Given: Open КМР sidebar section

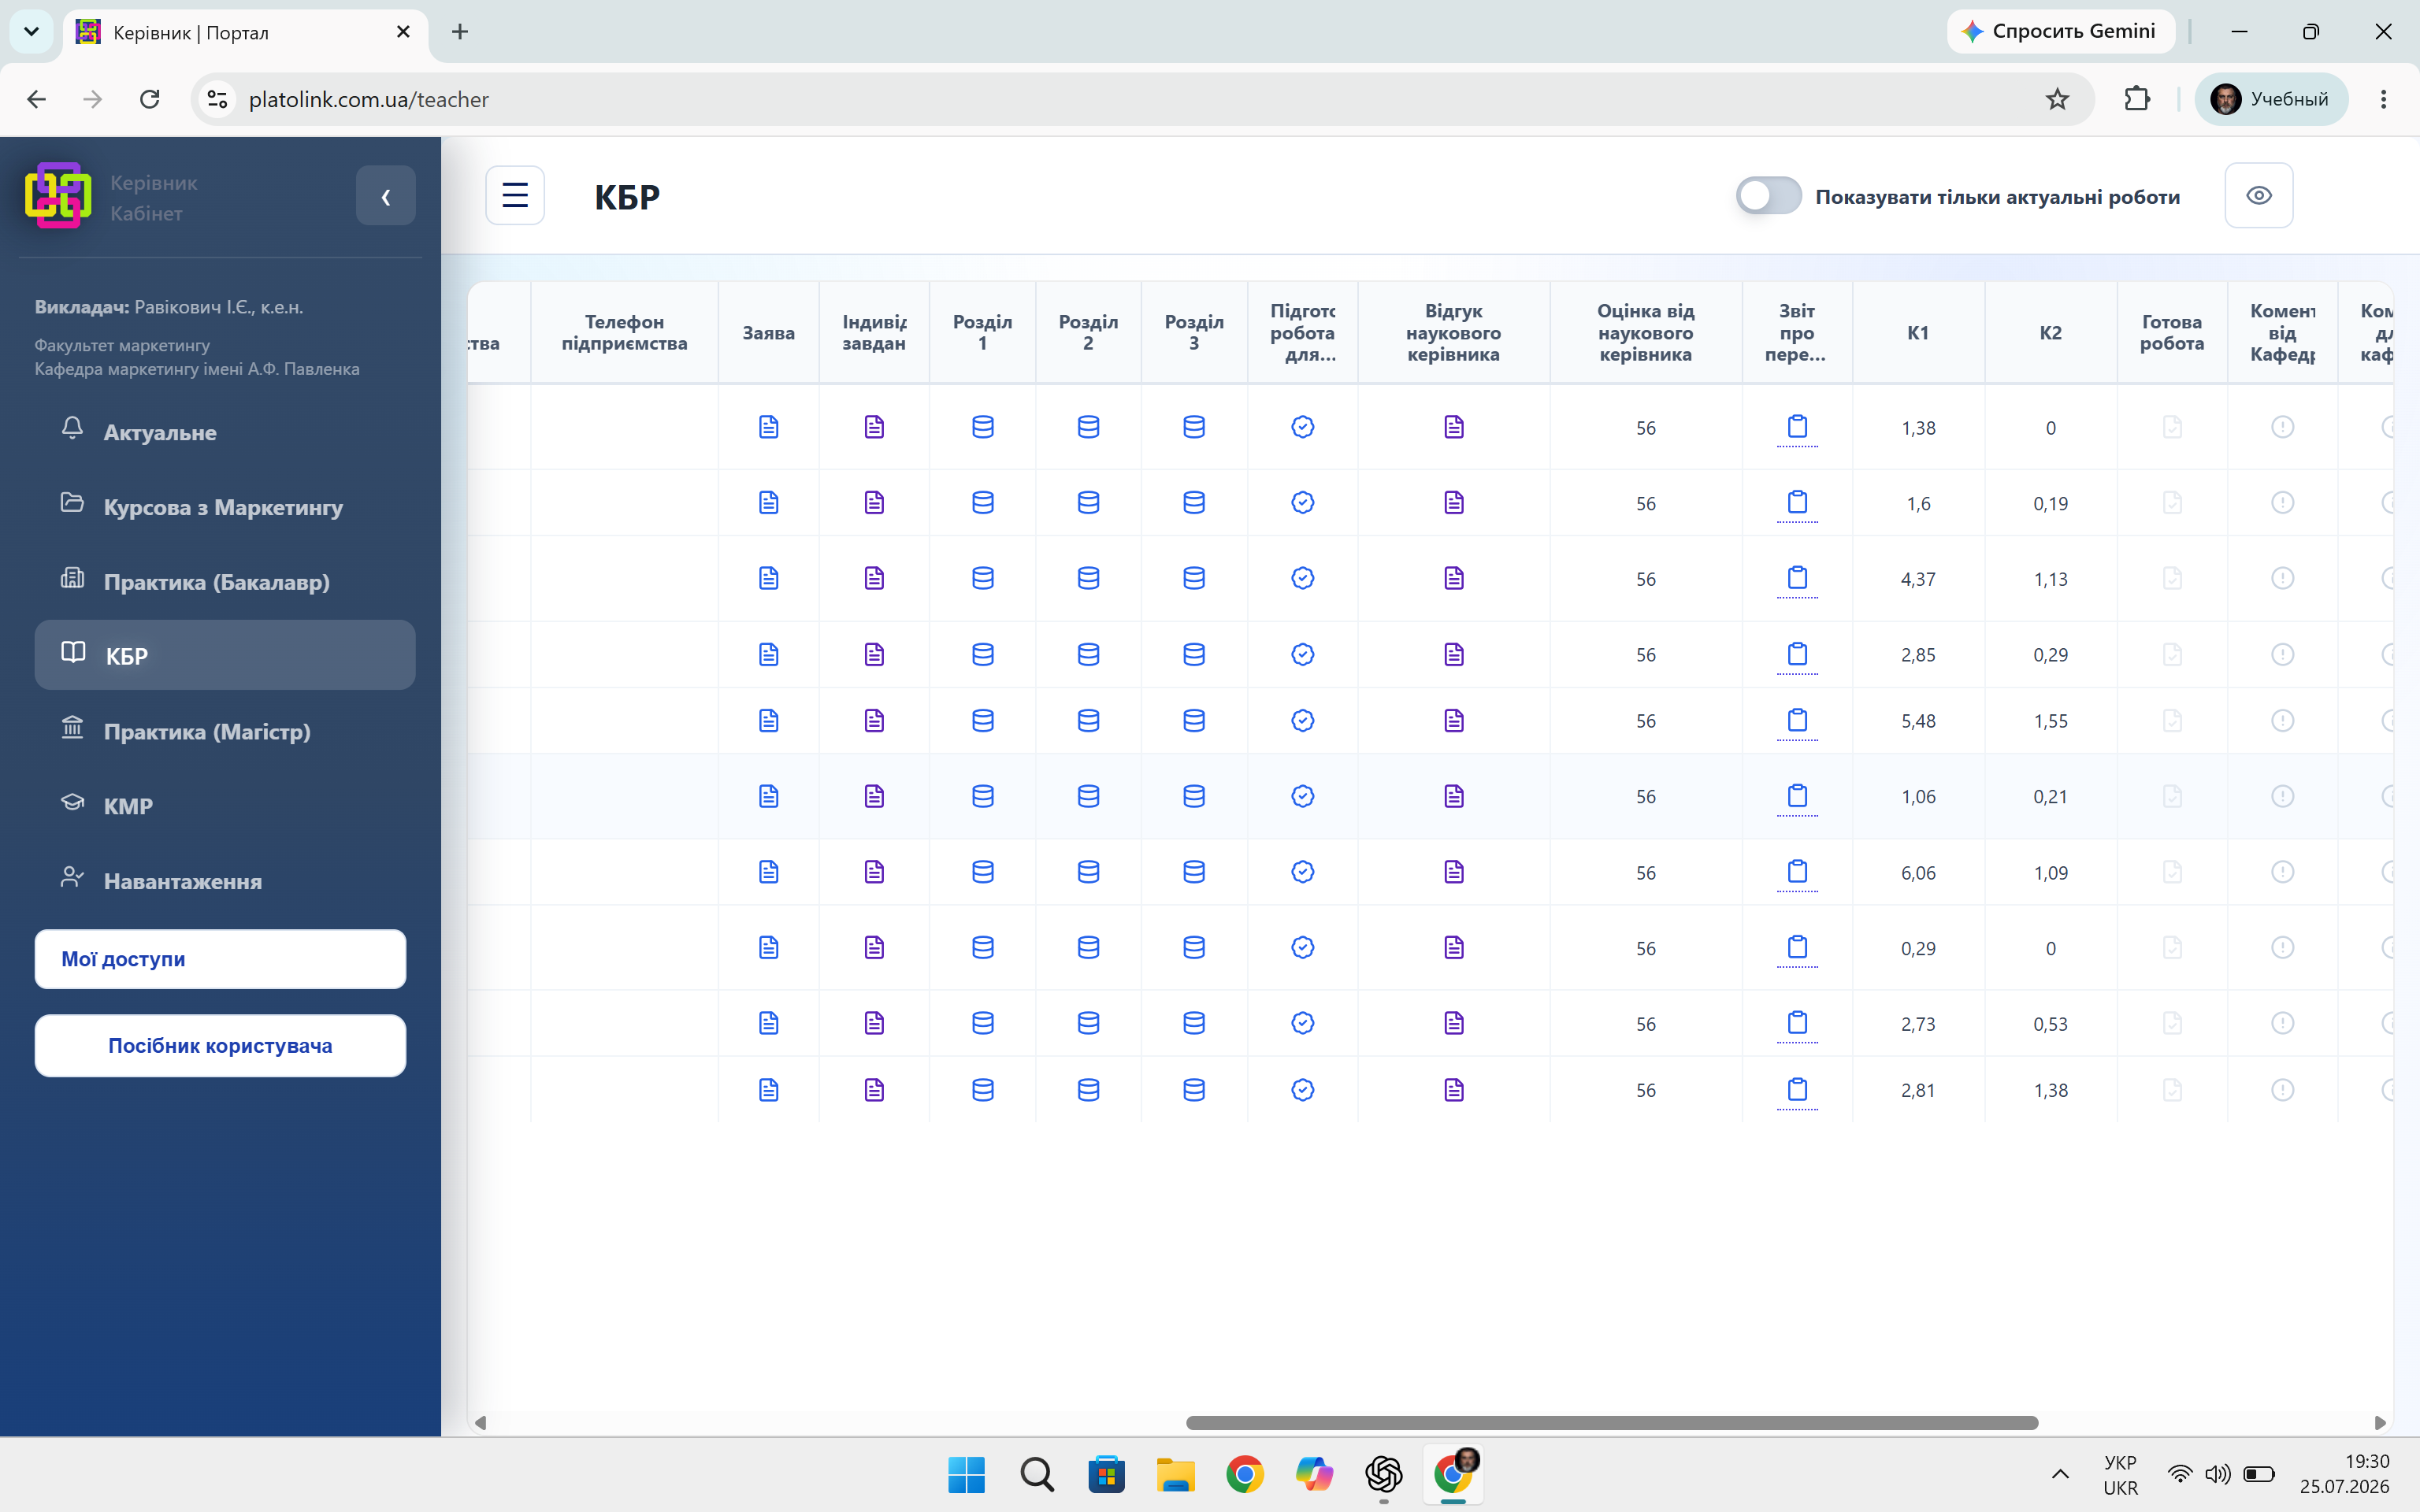Looking at the screenshot, I should (x=225, y=806).
